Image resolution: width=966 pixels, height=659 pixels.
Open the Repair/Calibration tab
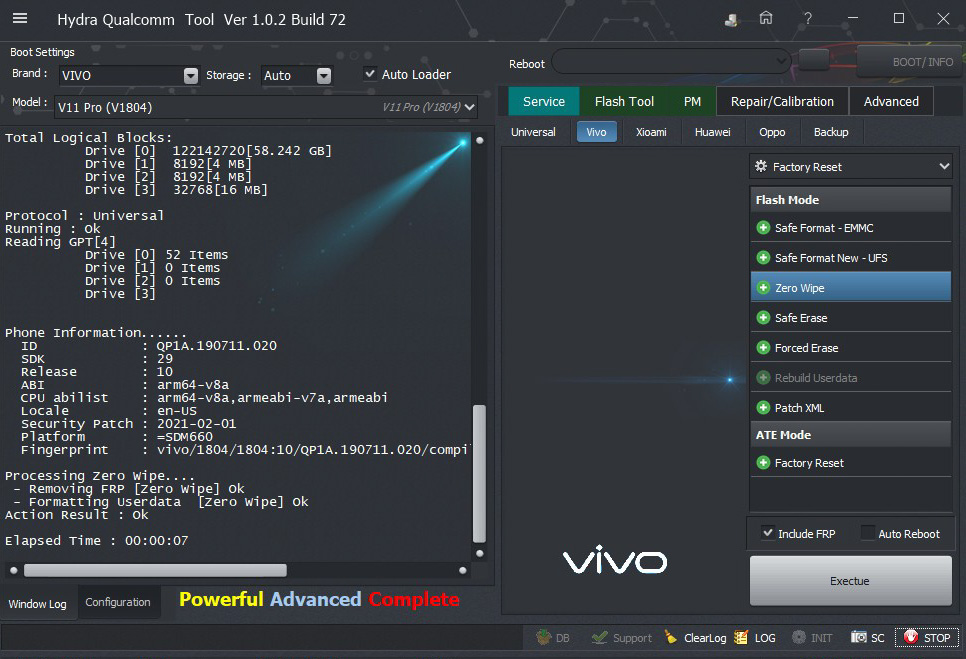782,101
